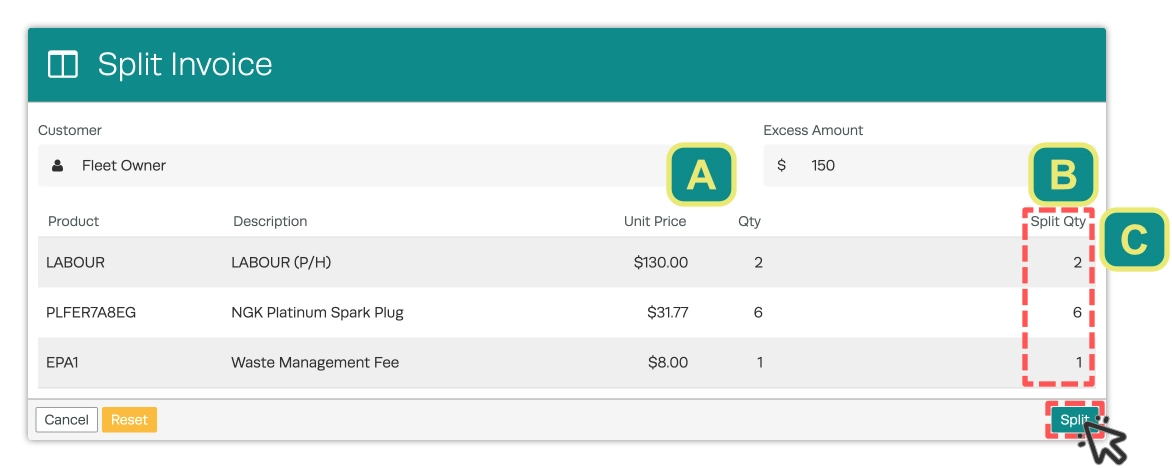Click the Product column header

tap(73, 221)
